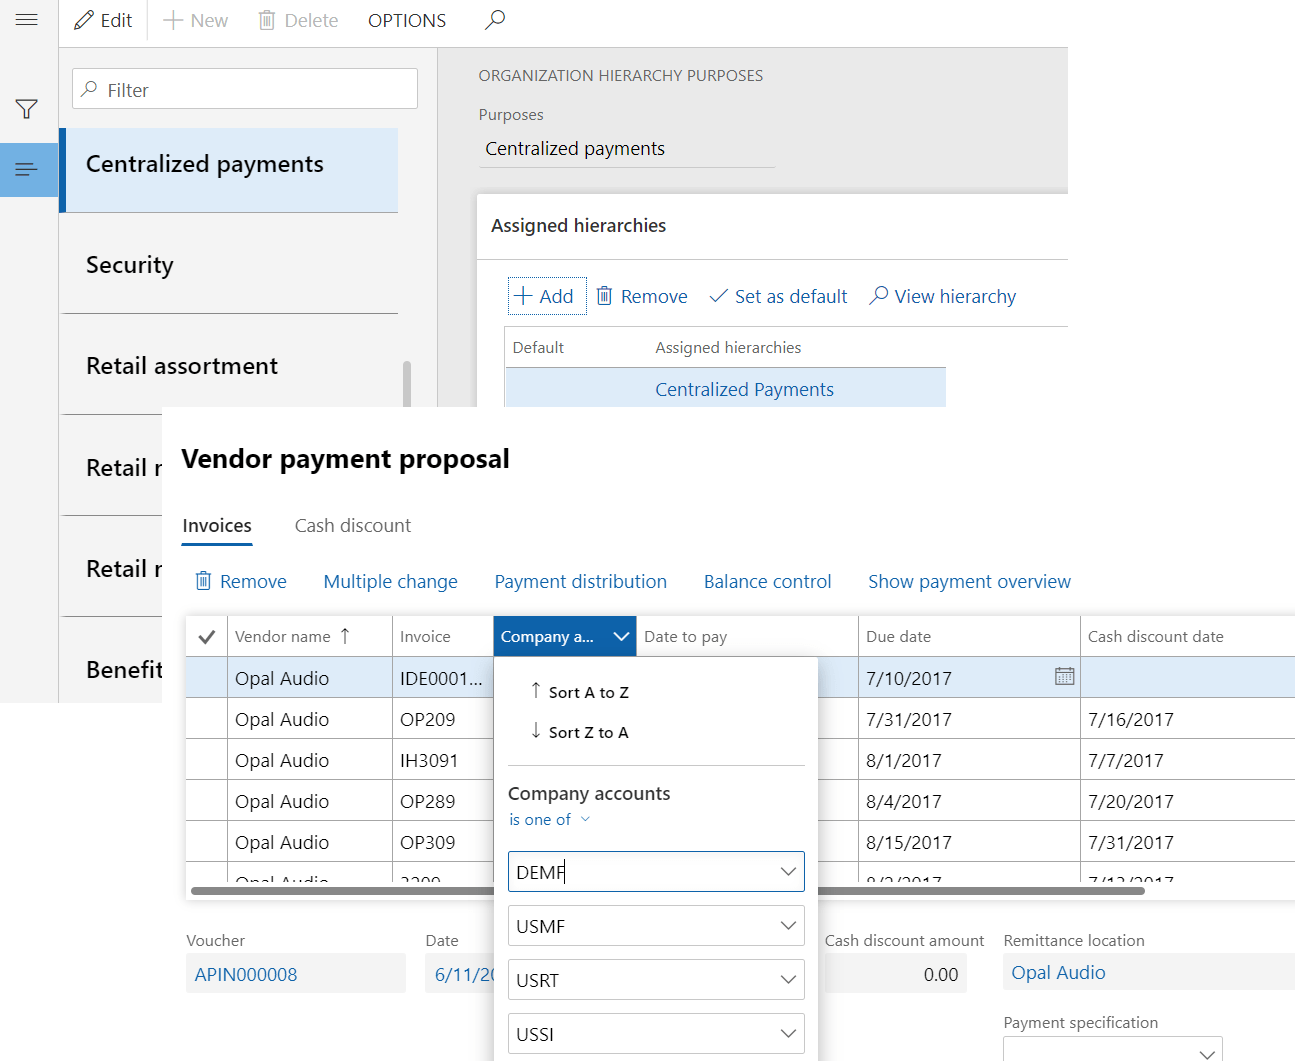Viewport: 1295px width, 1061px height.
Task: Open calendar picker for due date 7/10/2017
Action: click(1064, 677)
